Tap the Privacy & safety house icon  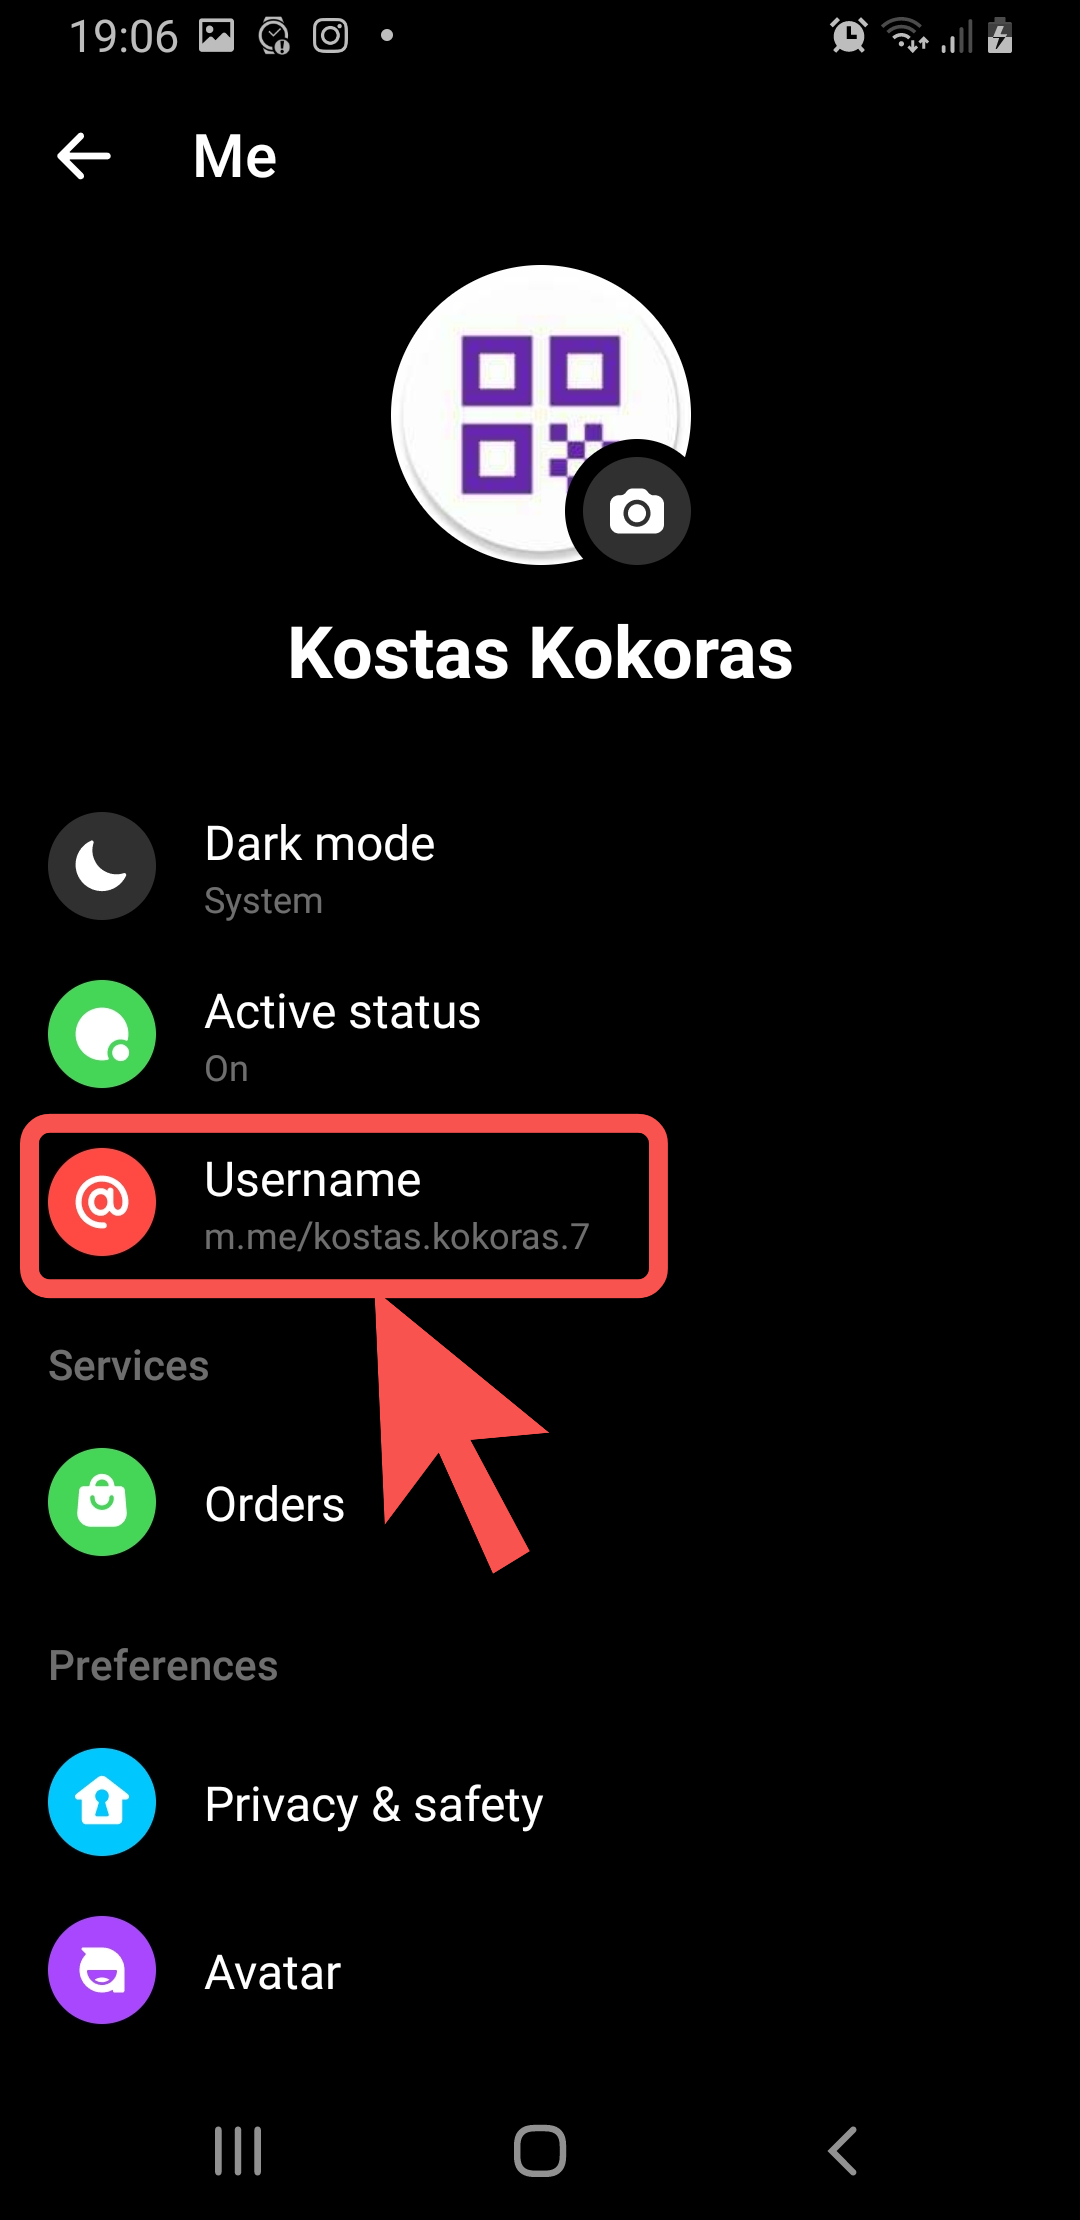[x=102, y=1802]
